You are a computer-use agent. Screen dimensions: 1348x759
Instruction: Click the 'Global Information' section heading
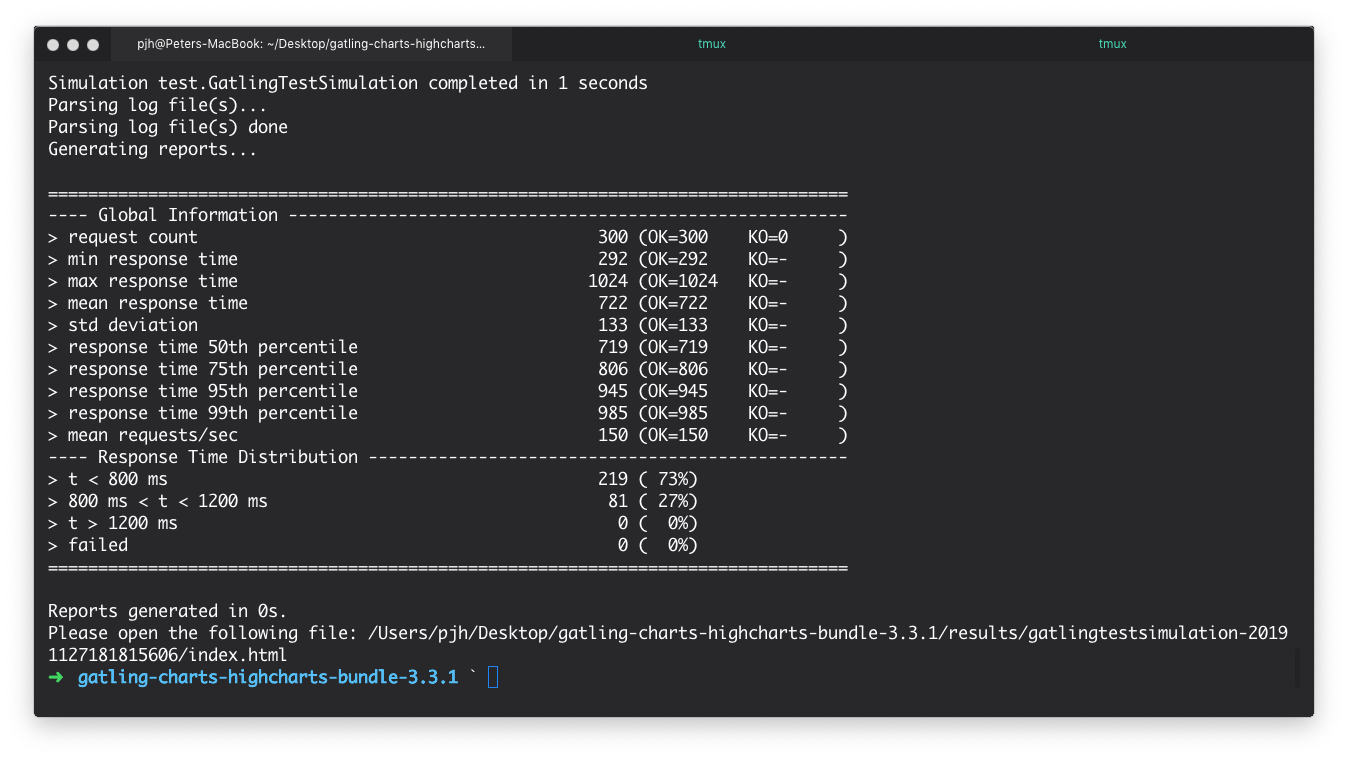click(188, 215)
